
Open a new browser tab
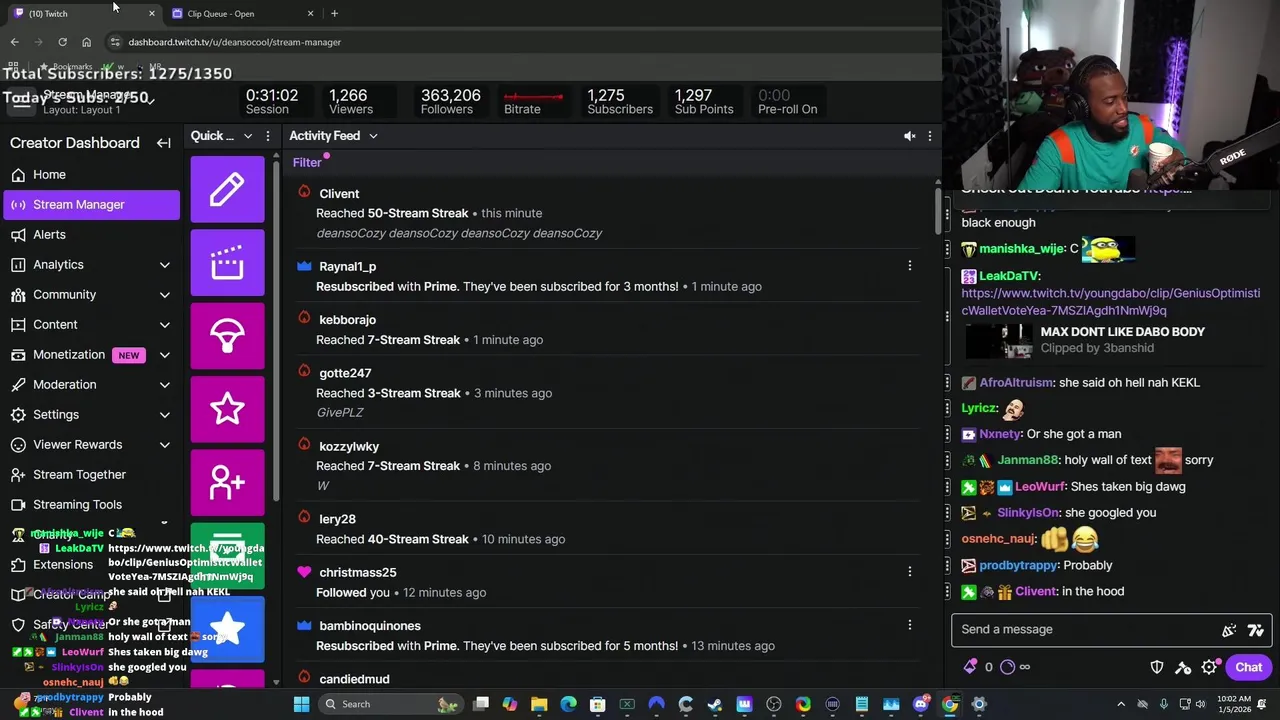pyautogui.click(x=334, y=14)
